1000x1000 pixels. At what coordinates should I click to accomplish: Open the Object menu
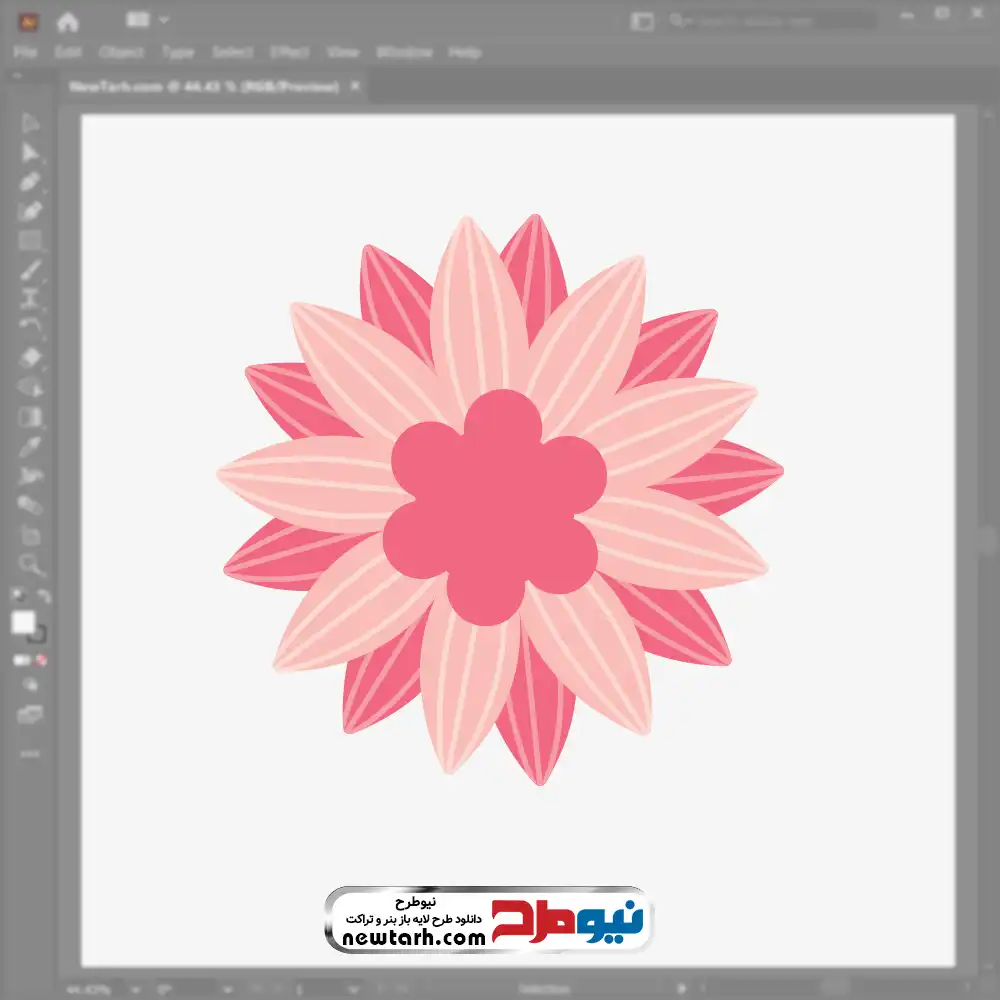pyautogui.click(x=123, y=52)
